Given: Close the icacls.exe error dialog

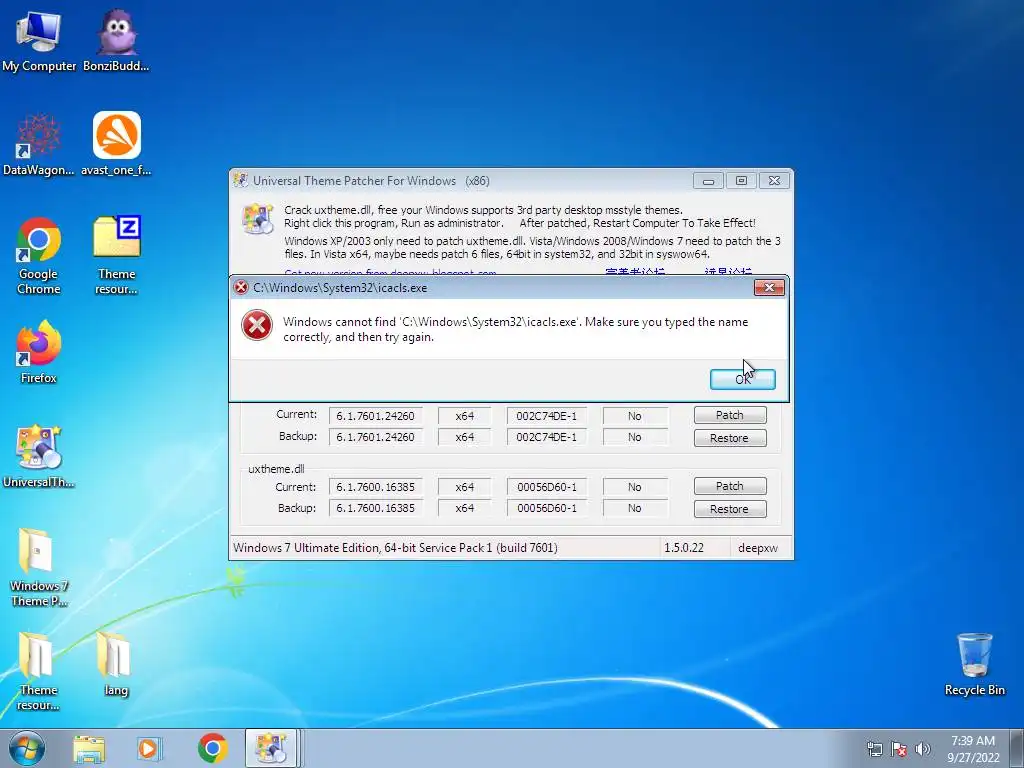Looking at the screenshot, I should pos(769,287).
